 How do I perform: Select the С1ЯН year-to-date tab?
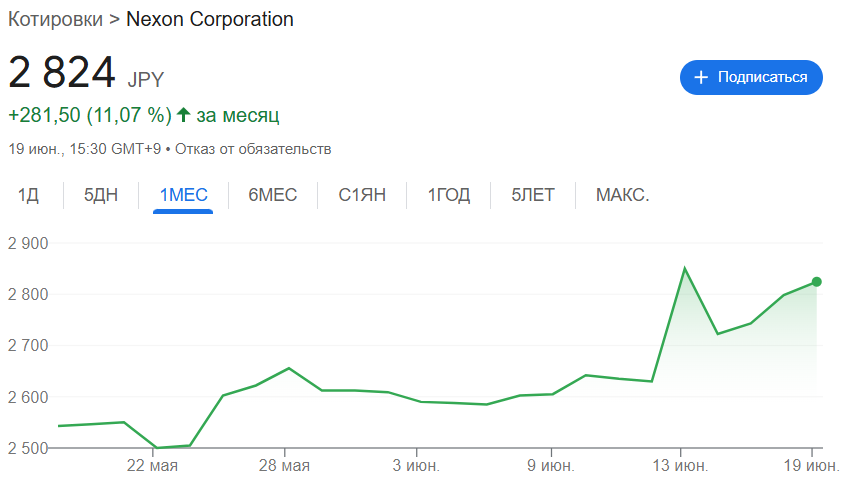(362, 195)
